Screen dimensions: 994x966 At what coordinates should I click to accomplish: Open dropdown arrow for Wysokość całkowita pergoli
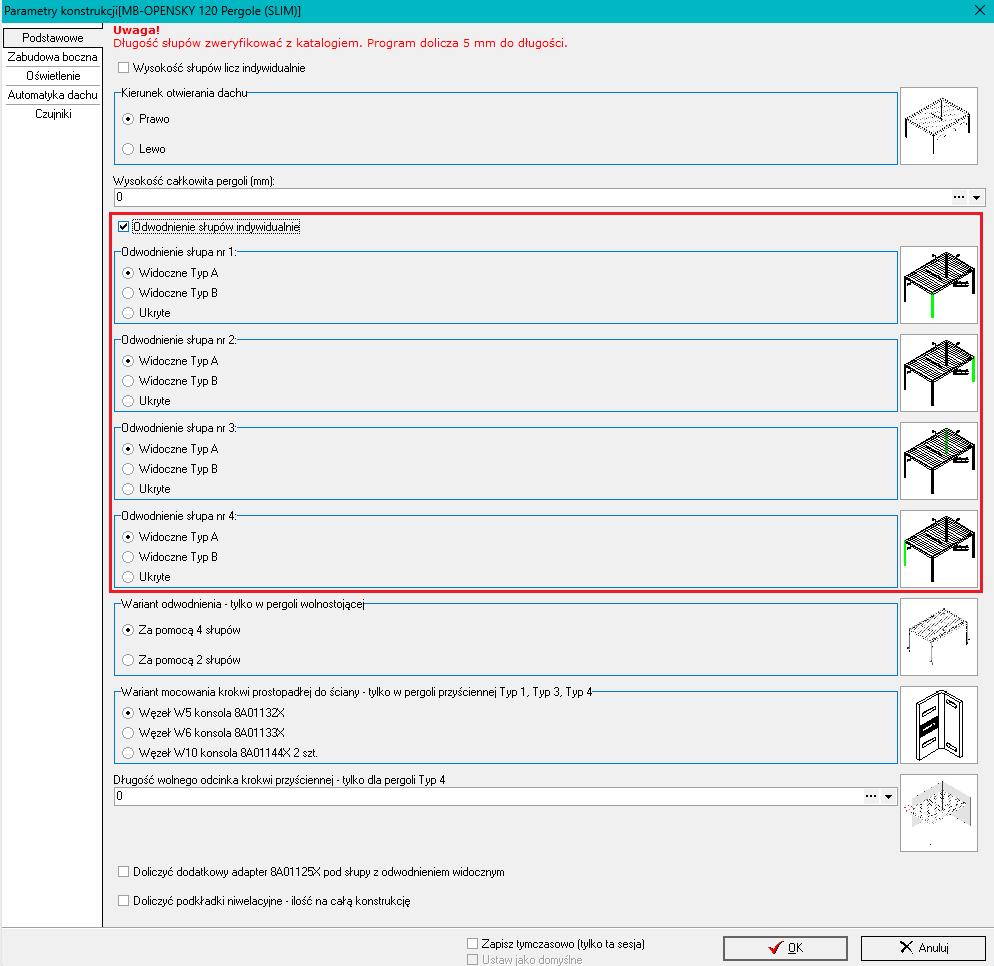click(977, 197)
